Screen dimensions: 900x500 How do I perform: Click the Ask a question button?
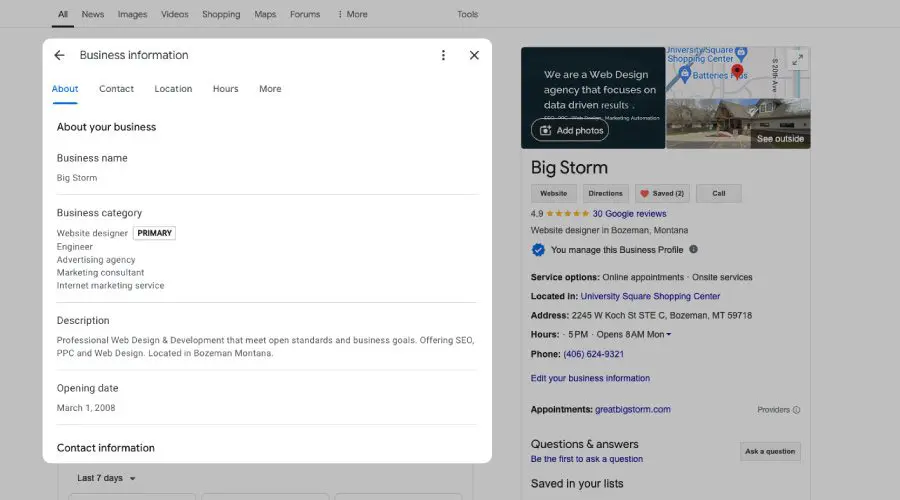pos(770,452)
